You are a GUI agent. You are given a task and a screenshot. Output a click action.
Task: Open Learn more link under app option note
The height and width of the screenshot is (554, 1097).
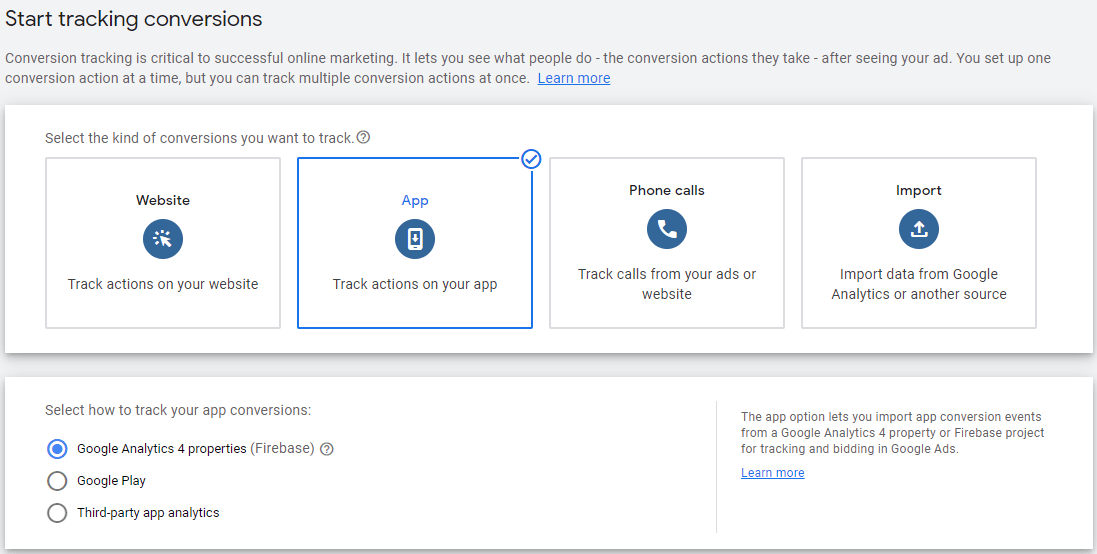point(772,473)
